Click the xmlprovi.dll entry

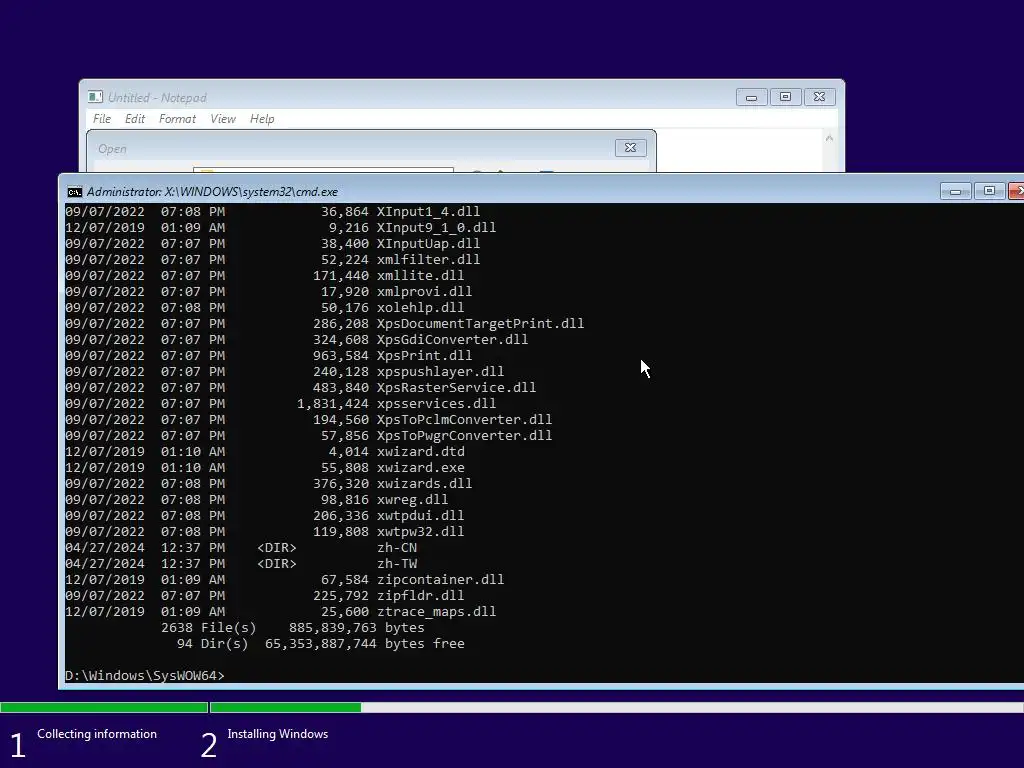point(424,291)
